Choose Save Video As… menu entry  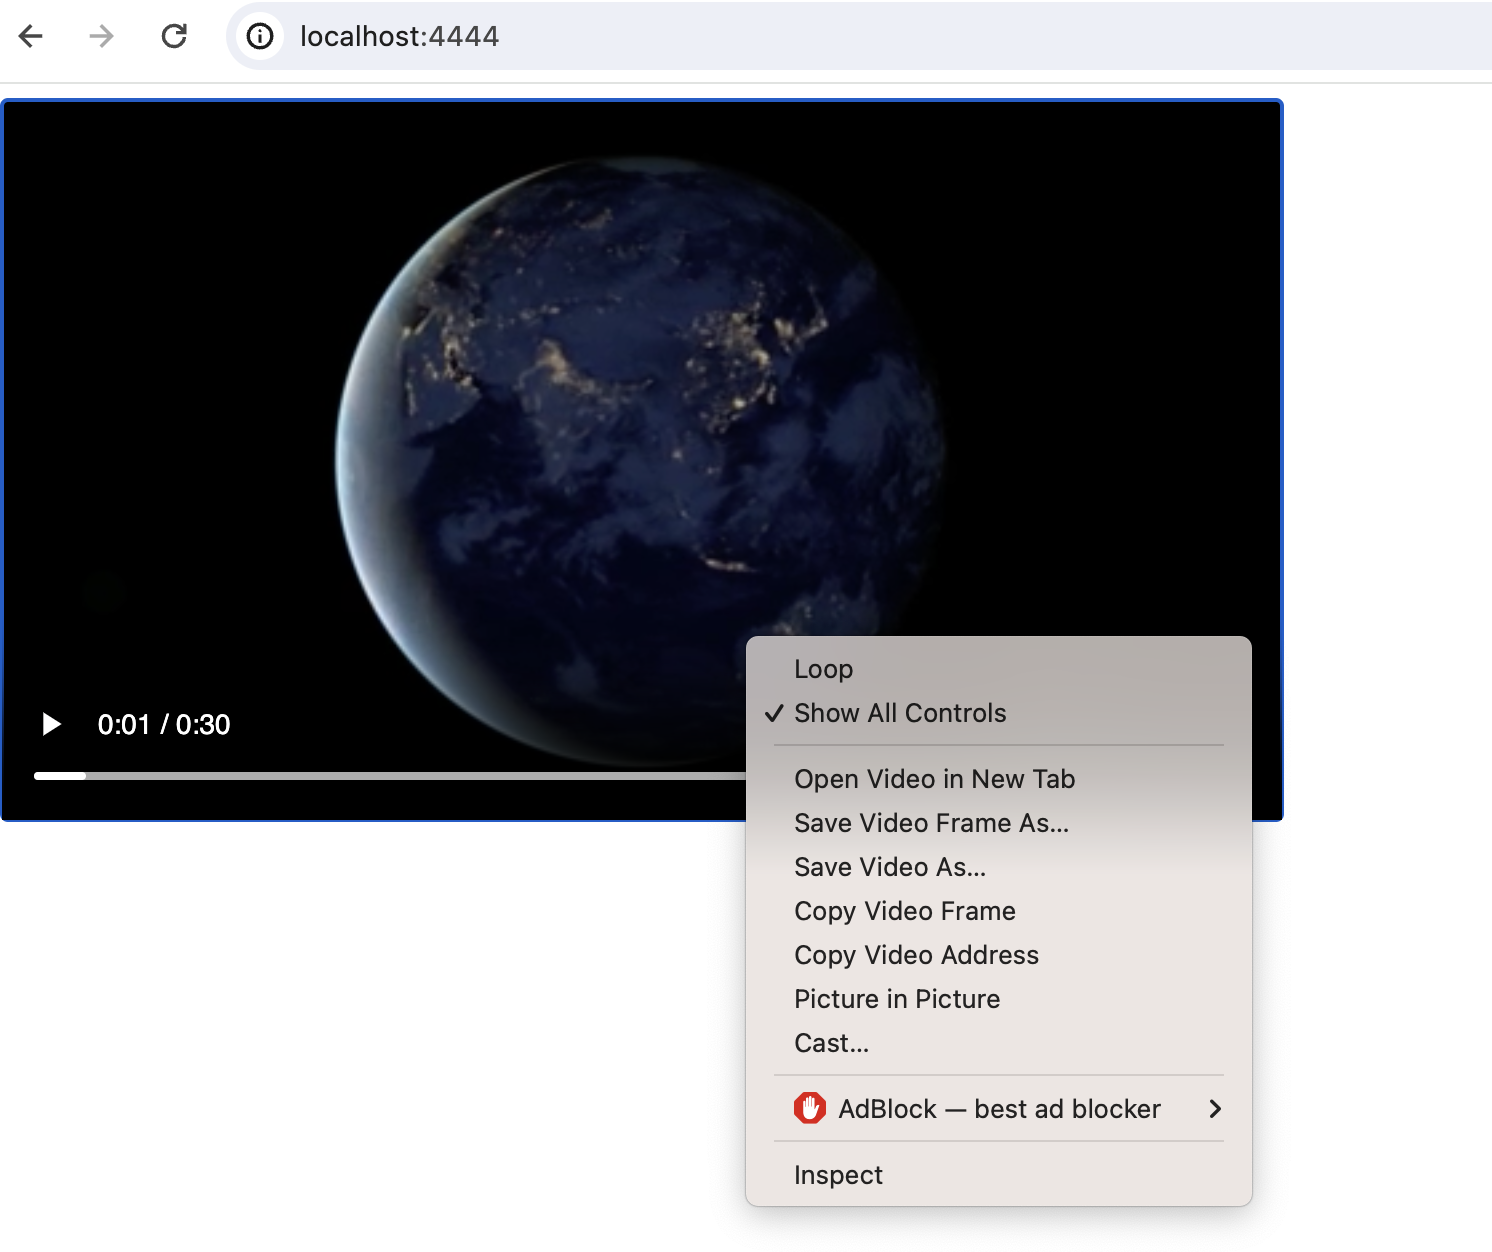pos(889,867)
